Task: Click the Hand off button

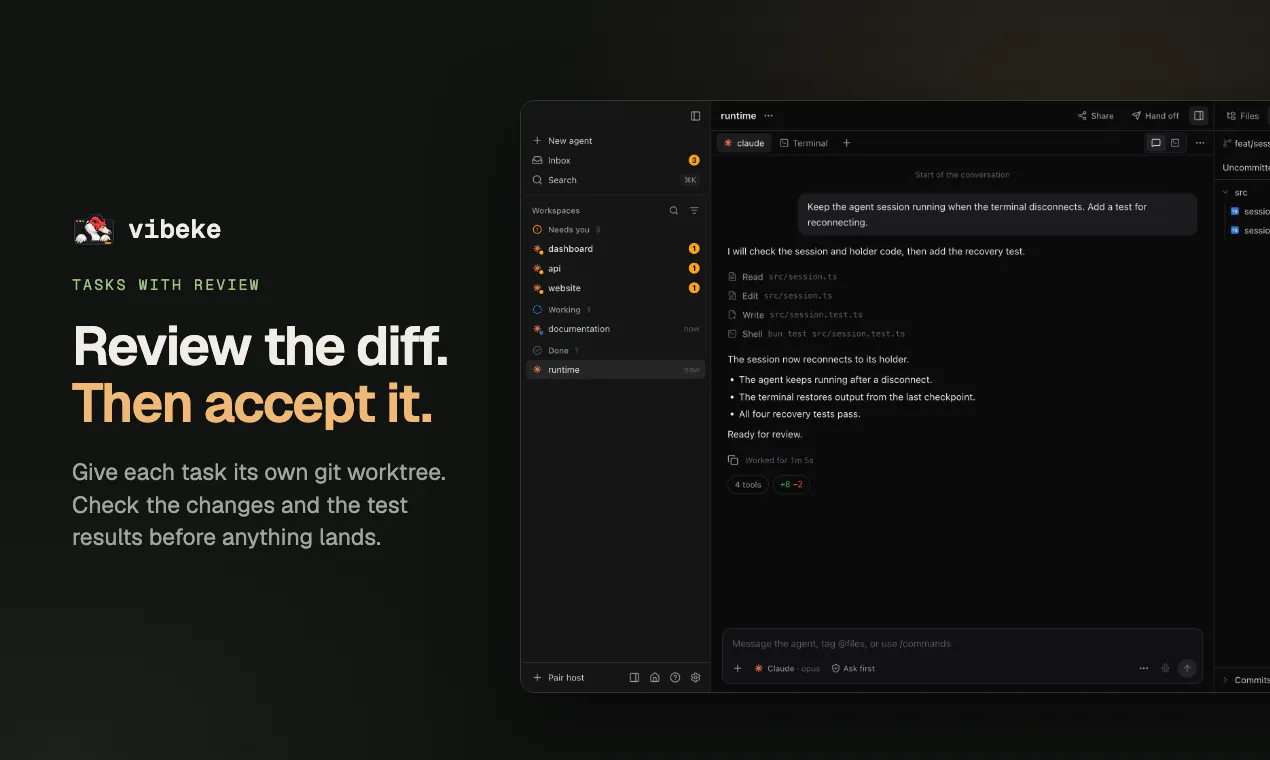Action: pos(1155,116)
